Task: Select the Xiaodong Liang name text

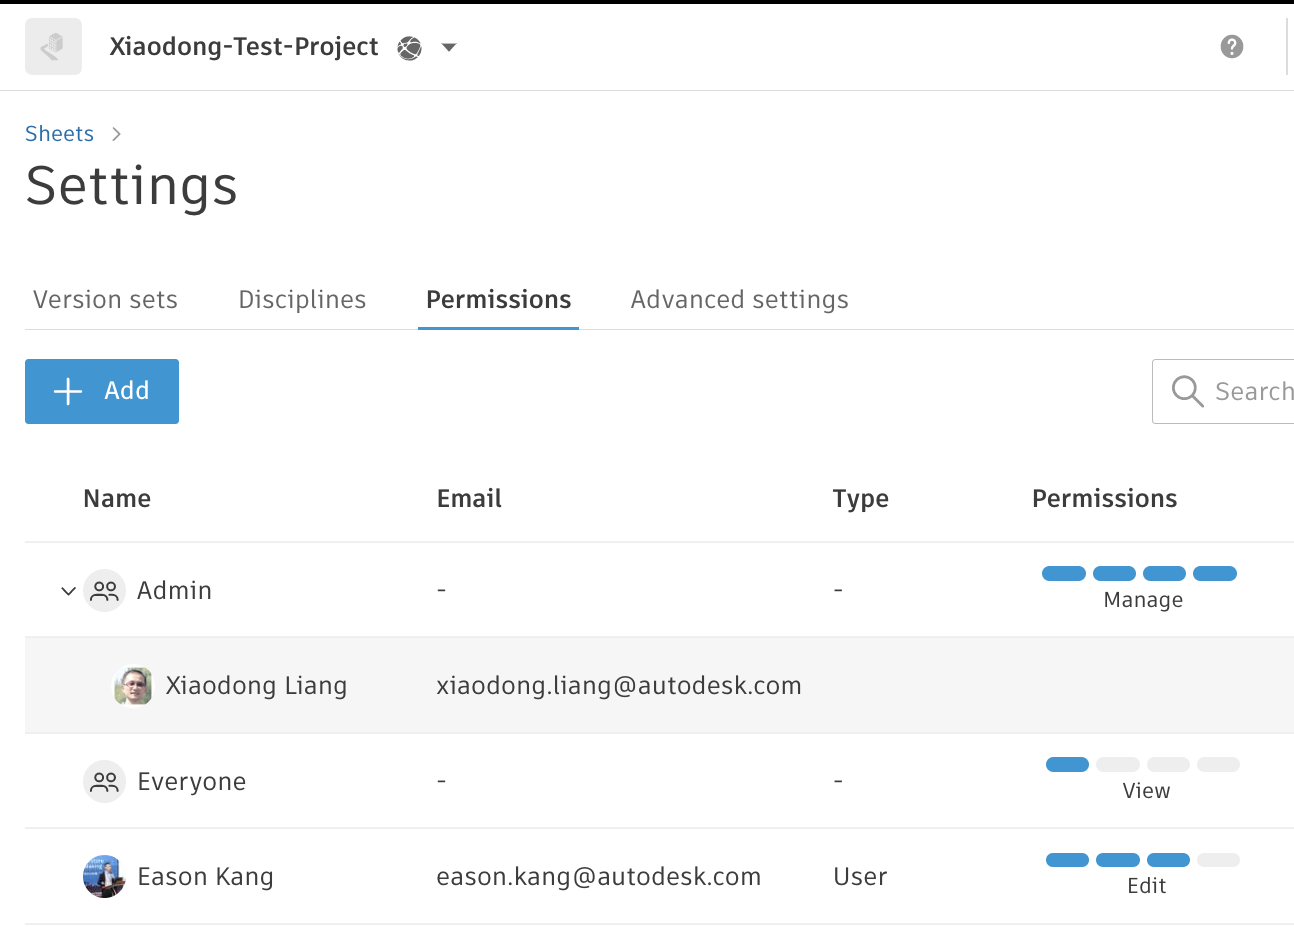Action: pos(256,686)
